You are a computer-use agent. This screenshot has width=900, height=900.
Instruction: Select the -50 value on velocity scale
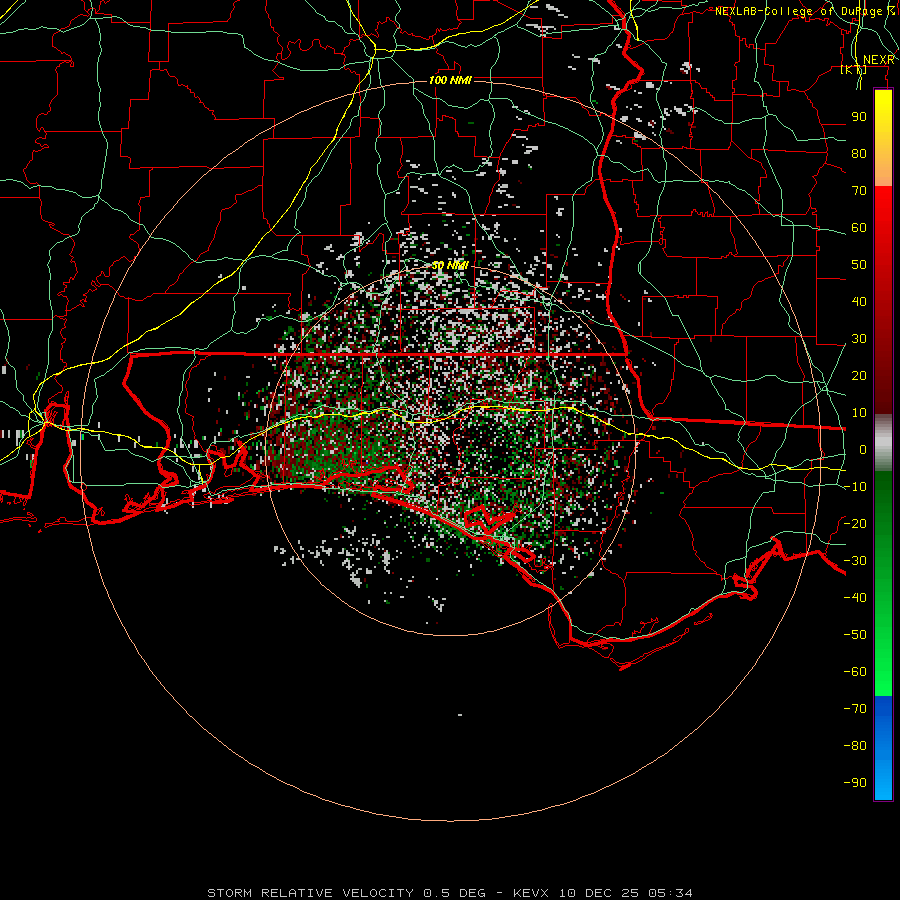click(855, 635)
